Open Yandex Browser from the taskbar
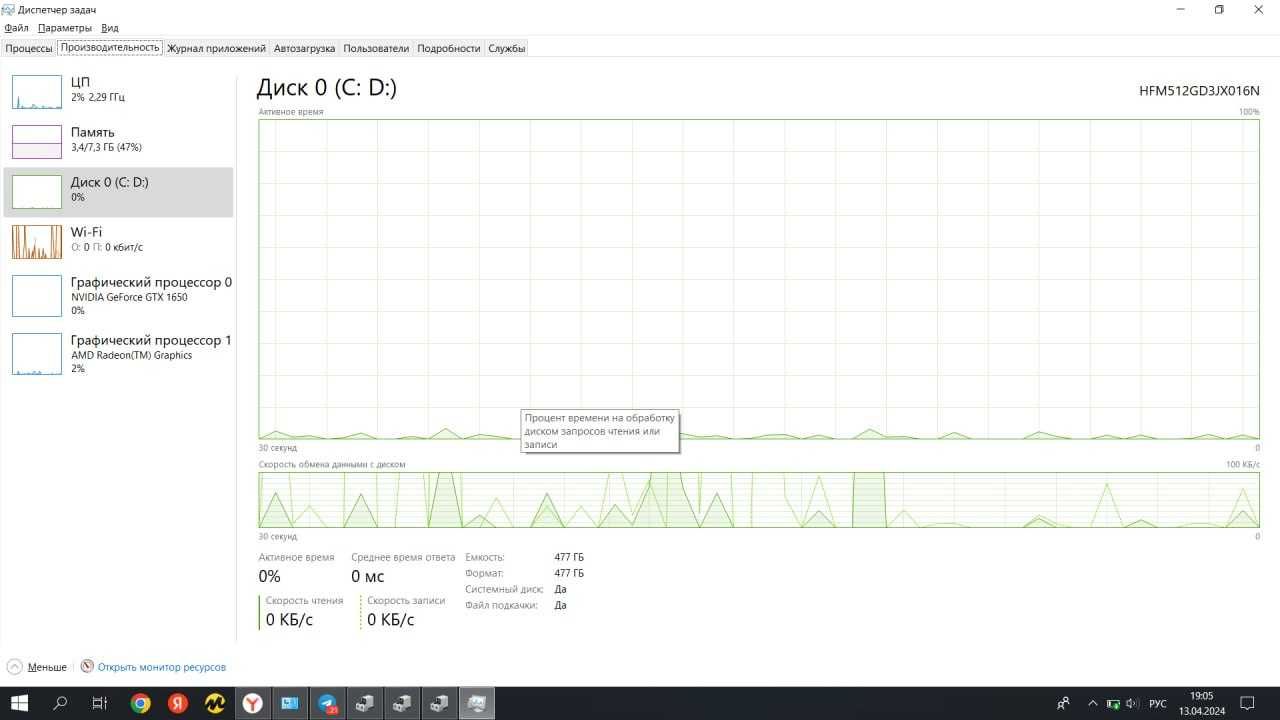Screen dimensions: 1280x720 tap(253, 703)
